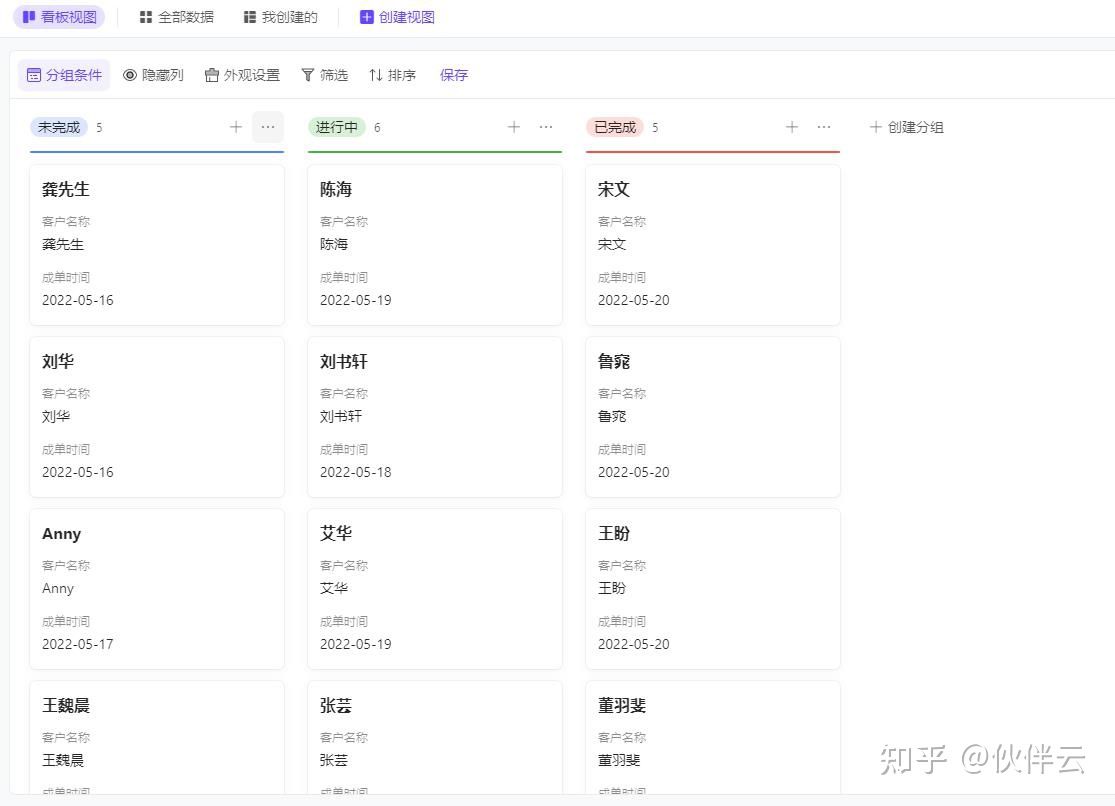Open the 我创建的 view tab

coord(280,17)
